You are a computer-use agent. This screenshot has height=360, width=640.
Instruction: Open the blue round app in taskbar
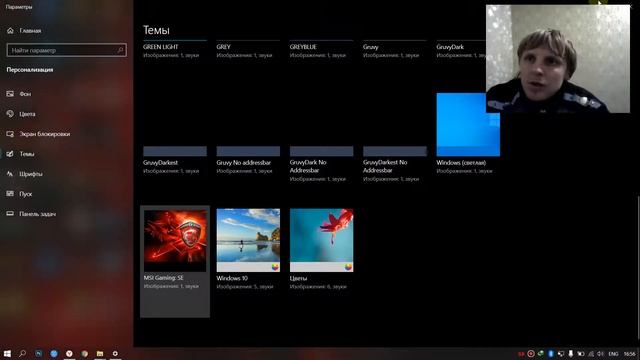click(54, 353)
